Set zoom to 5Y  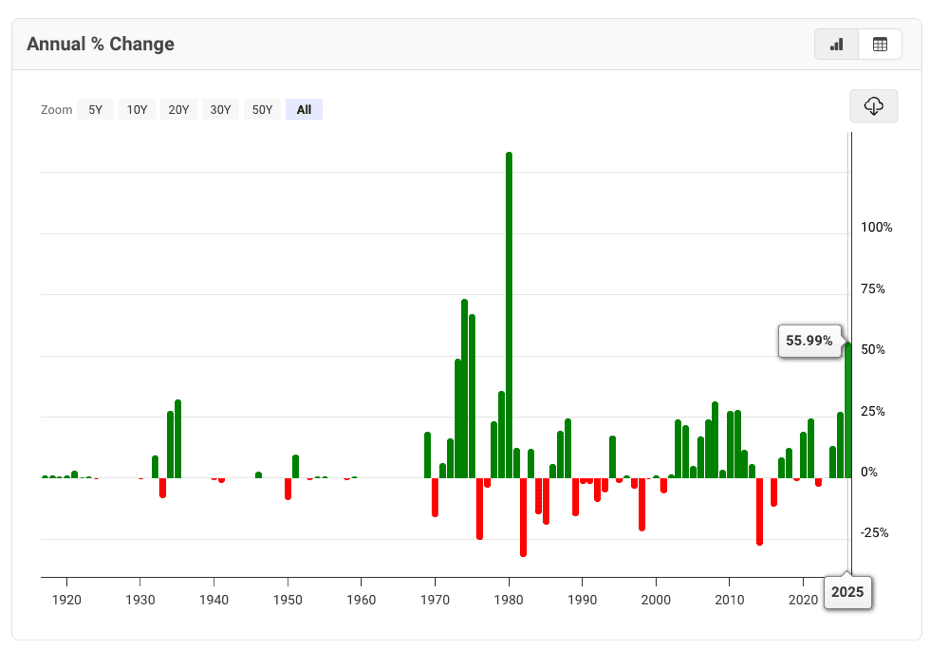click(95, 110)
